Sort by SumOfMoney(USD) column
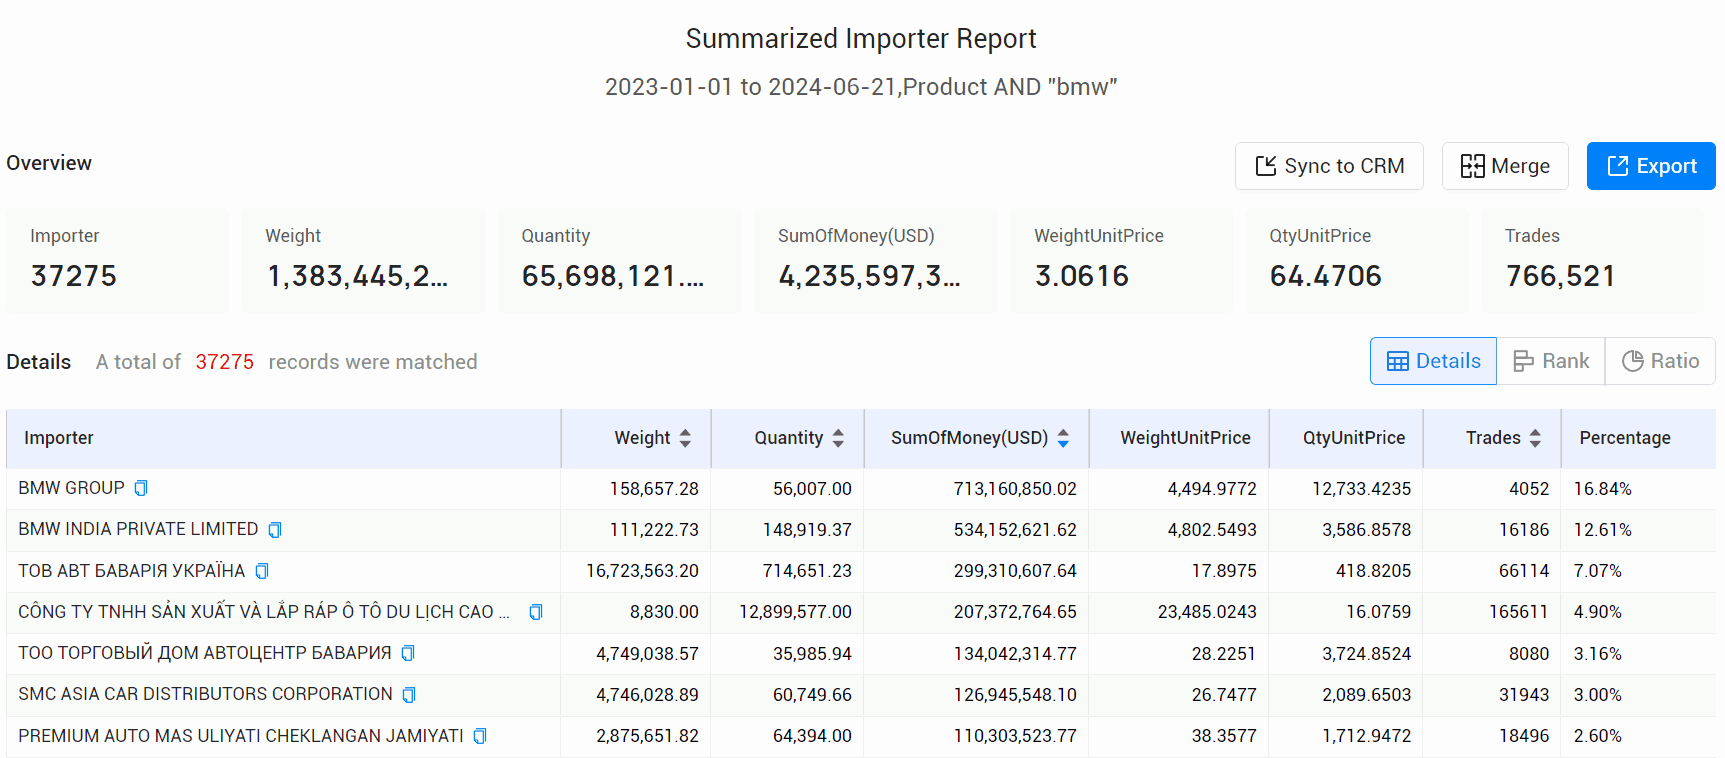This screenshot has height=758, width=1725. coord(1063,438)
